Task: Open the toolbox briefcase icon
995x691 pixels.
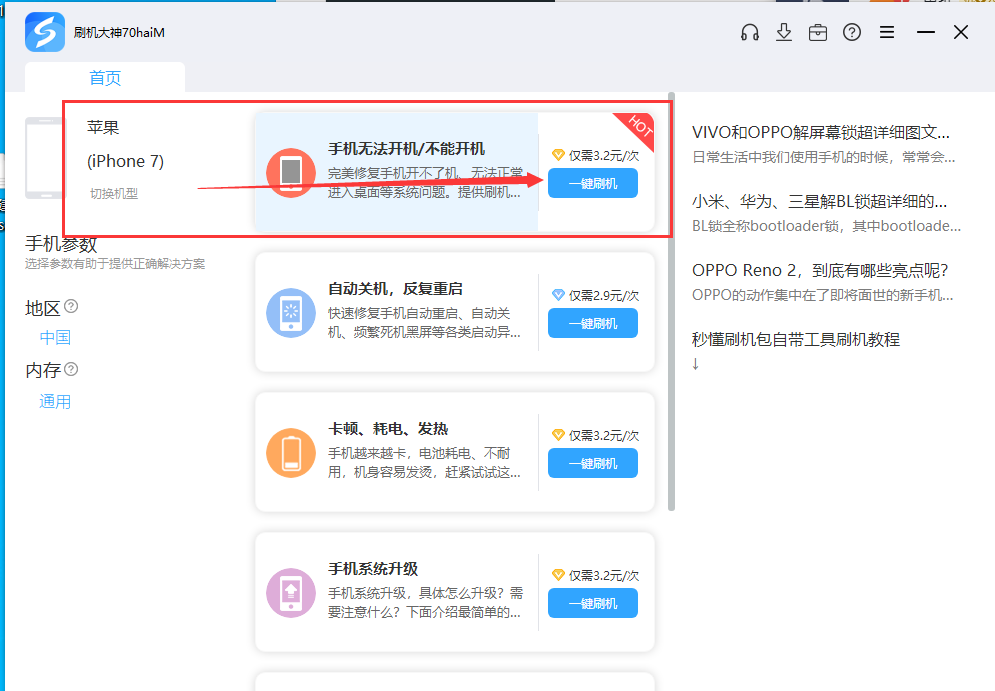Action: pos(818,32)
